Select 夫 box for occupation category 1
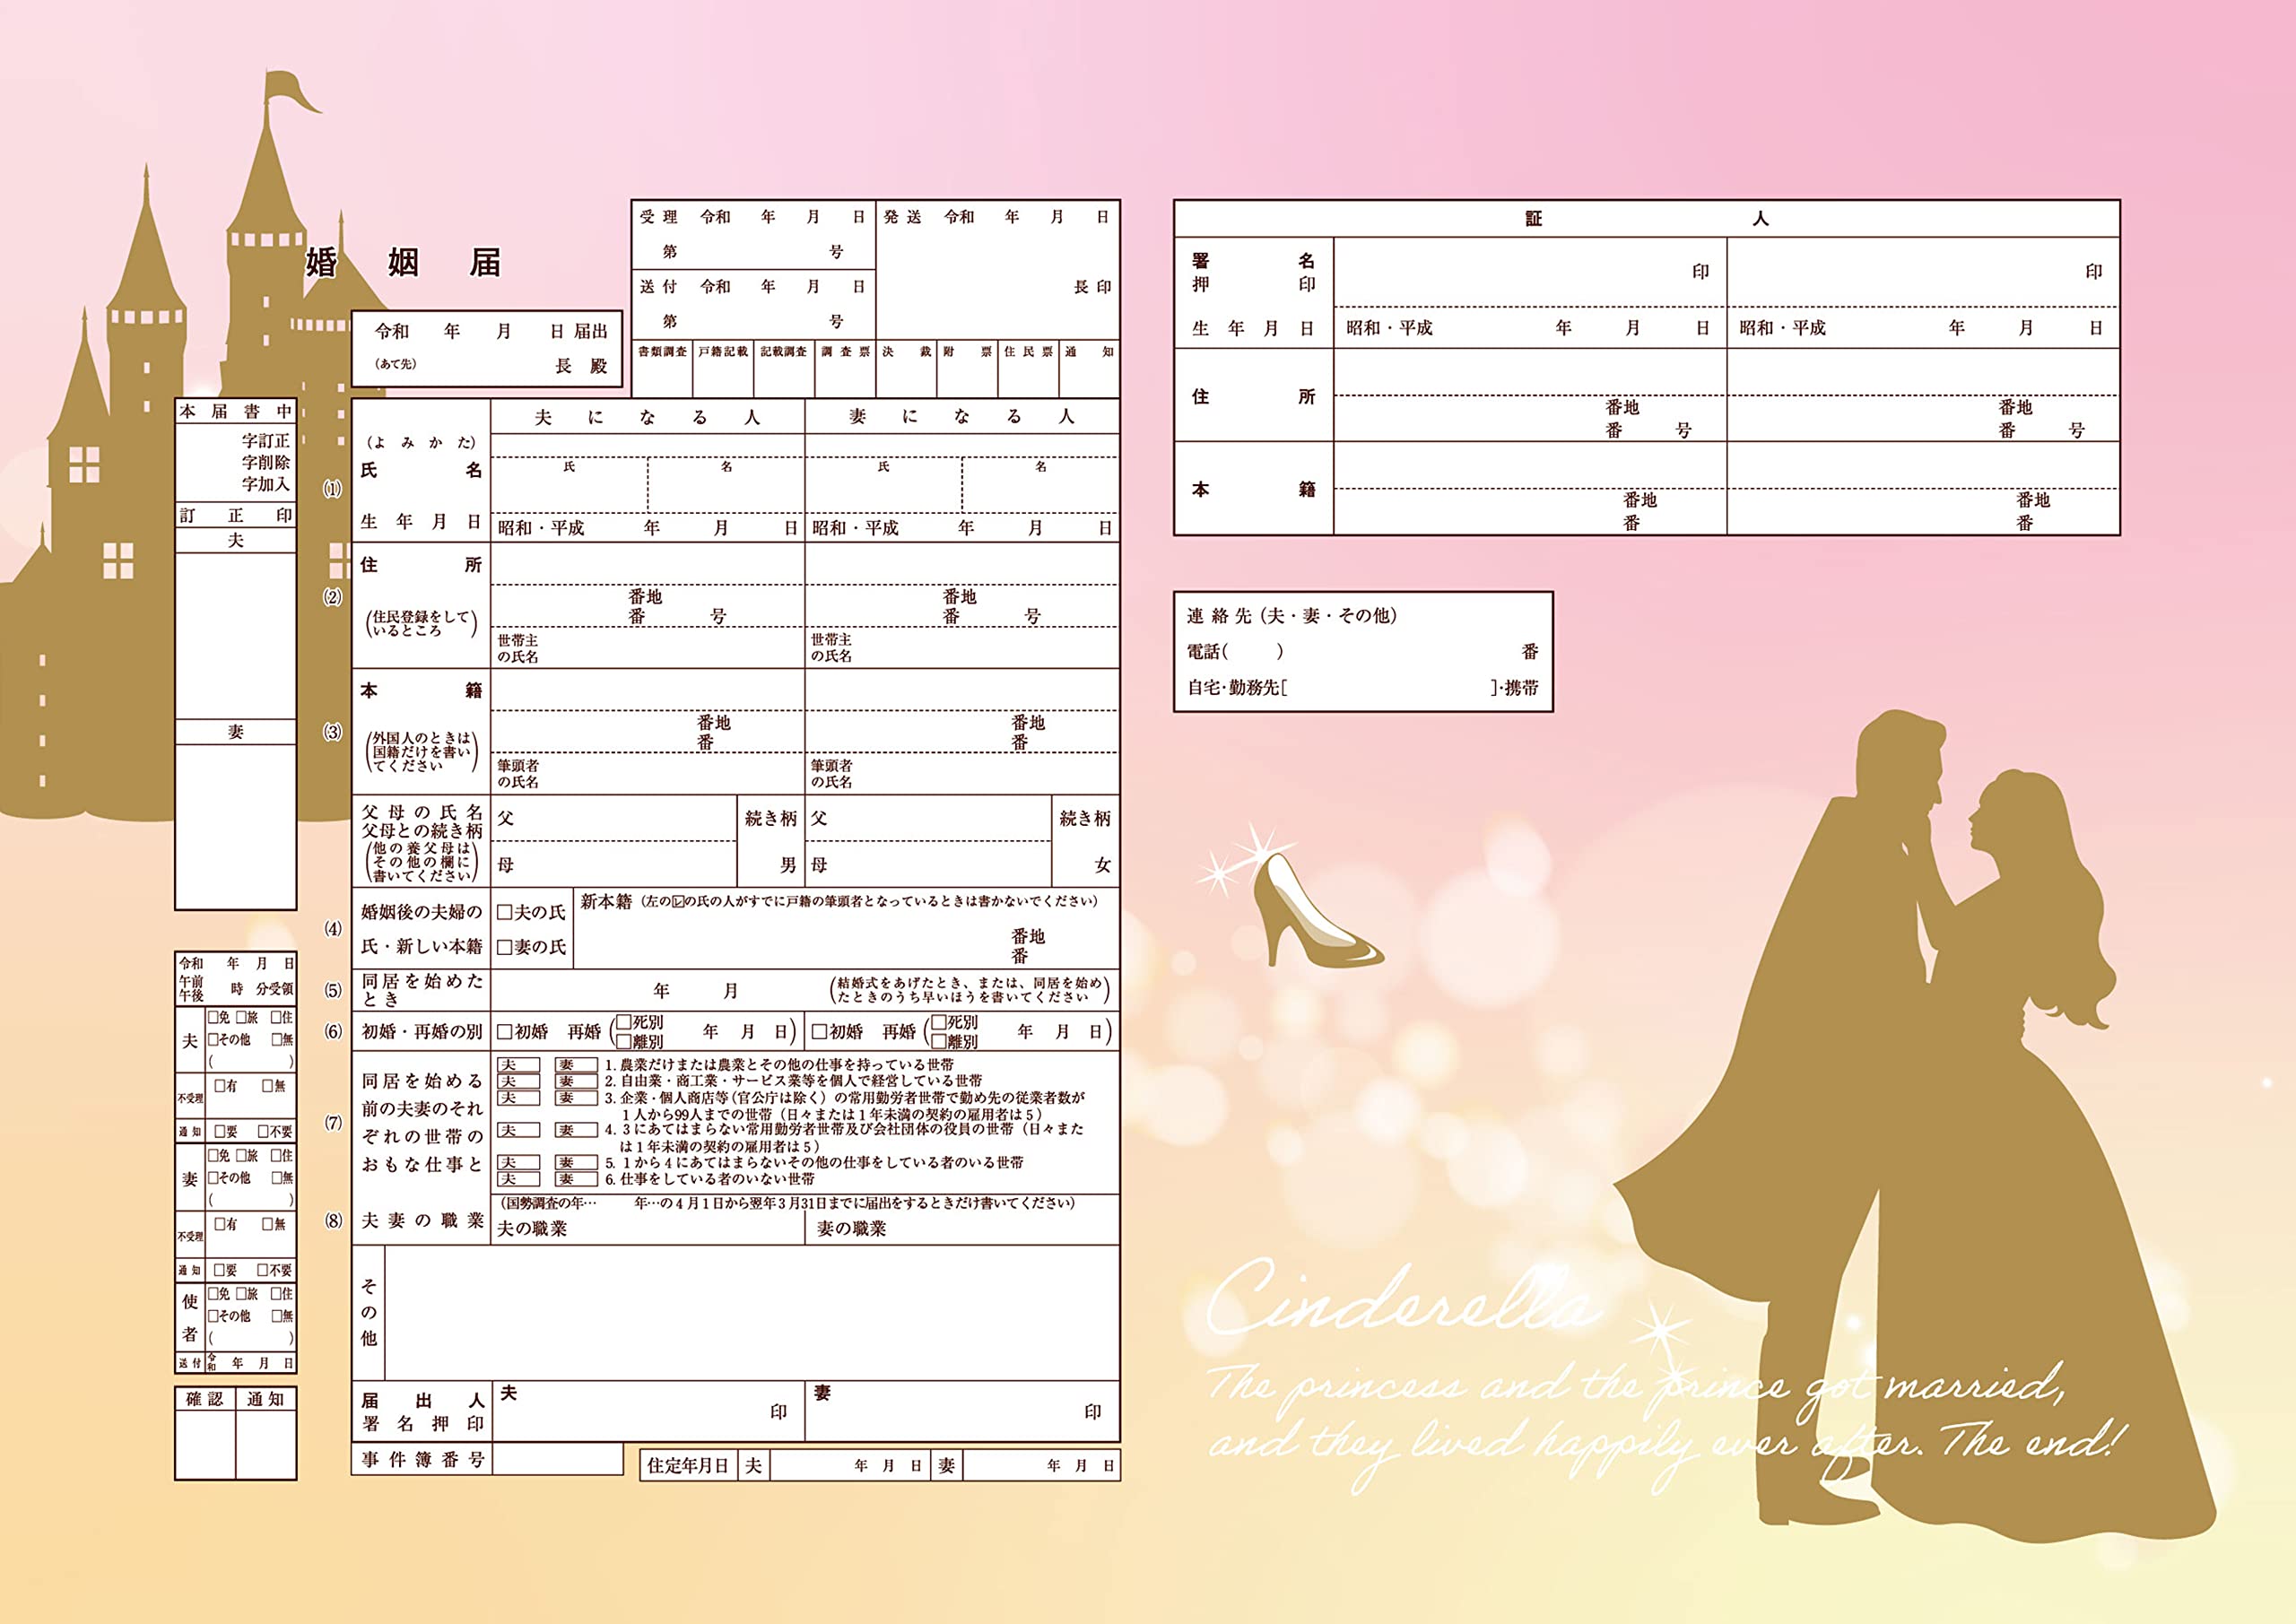This screenshot has width=2296, height=1624. (518, 1065)
